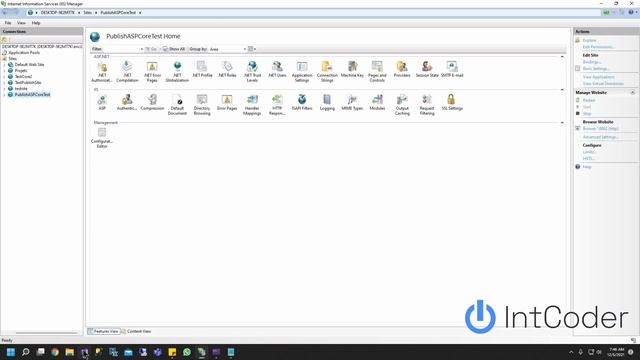The image size is (640, 360).
Task: Open Configuration Editor feature
Action: point(102,137)
